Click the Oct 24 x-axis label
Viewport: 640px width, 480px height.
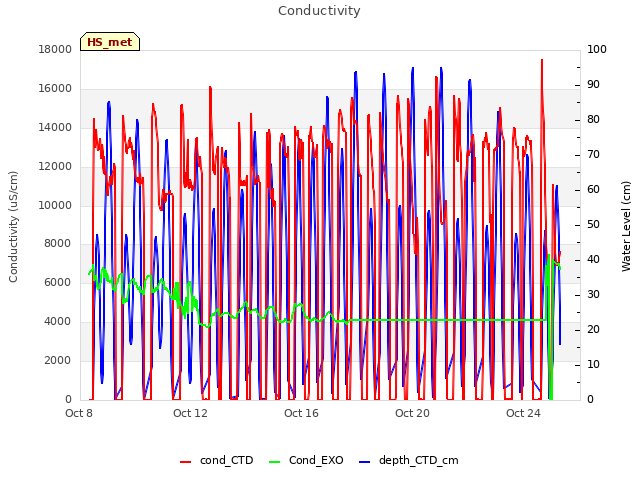pyautogui.click(x=523, y=413)
